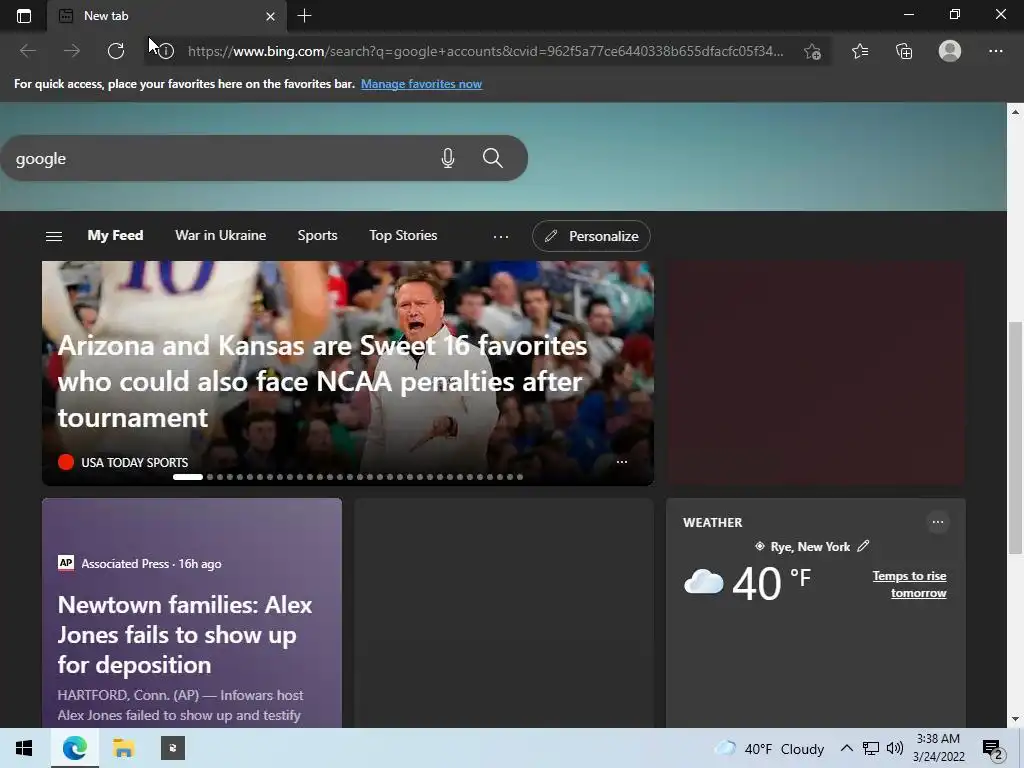1024x768 pixels.
Task: Edit weather location pencil icon
Action: click(x=863, y=546)
